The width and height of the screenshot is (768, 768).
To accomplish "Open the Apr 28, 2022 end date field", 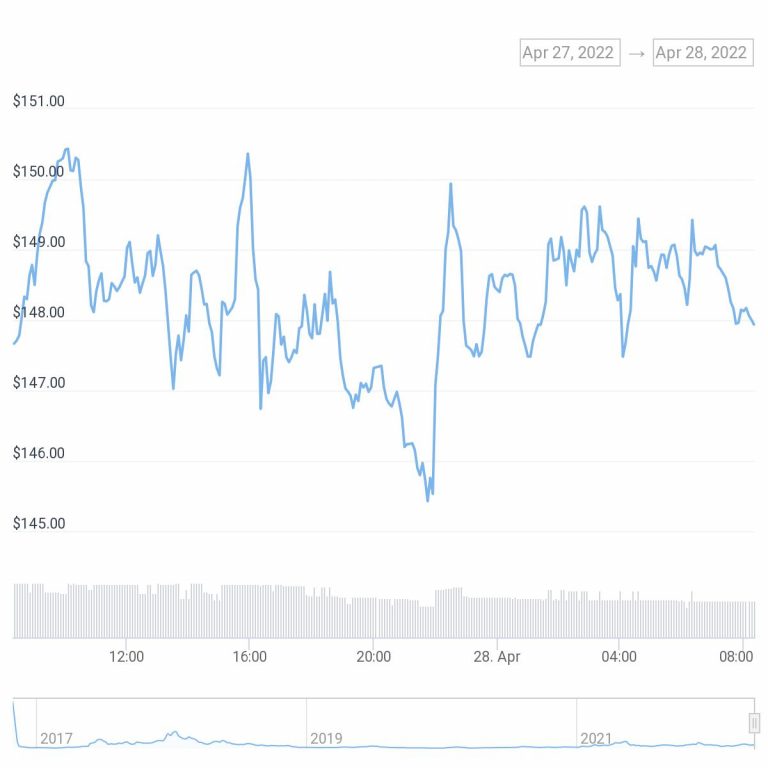I will click(x=703, y=52).
